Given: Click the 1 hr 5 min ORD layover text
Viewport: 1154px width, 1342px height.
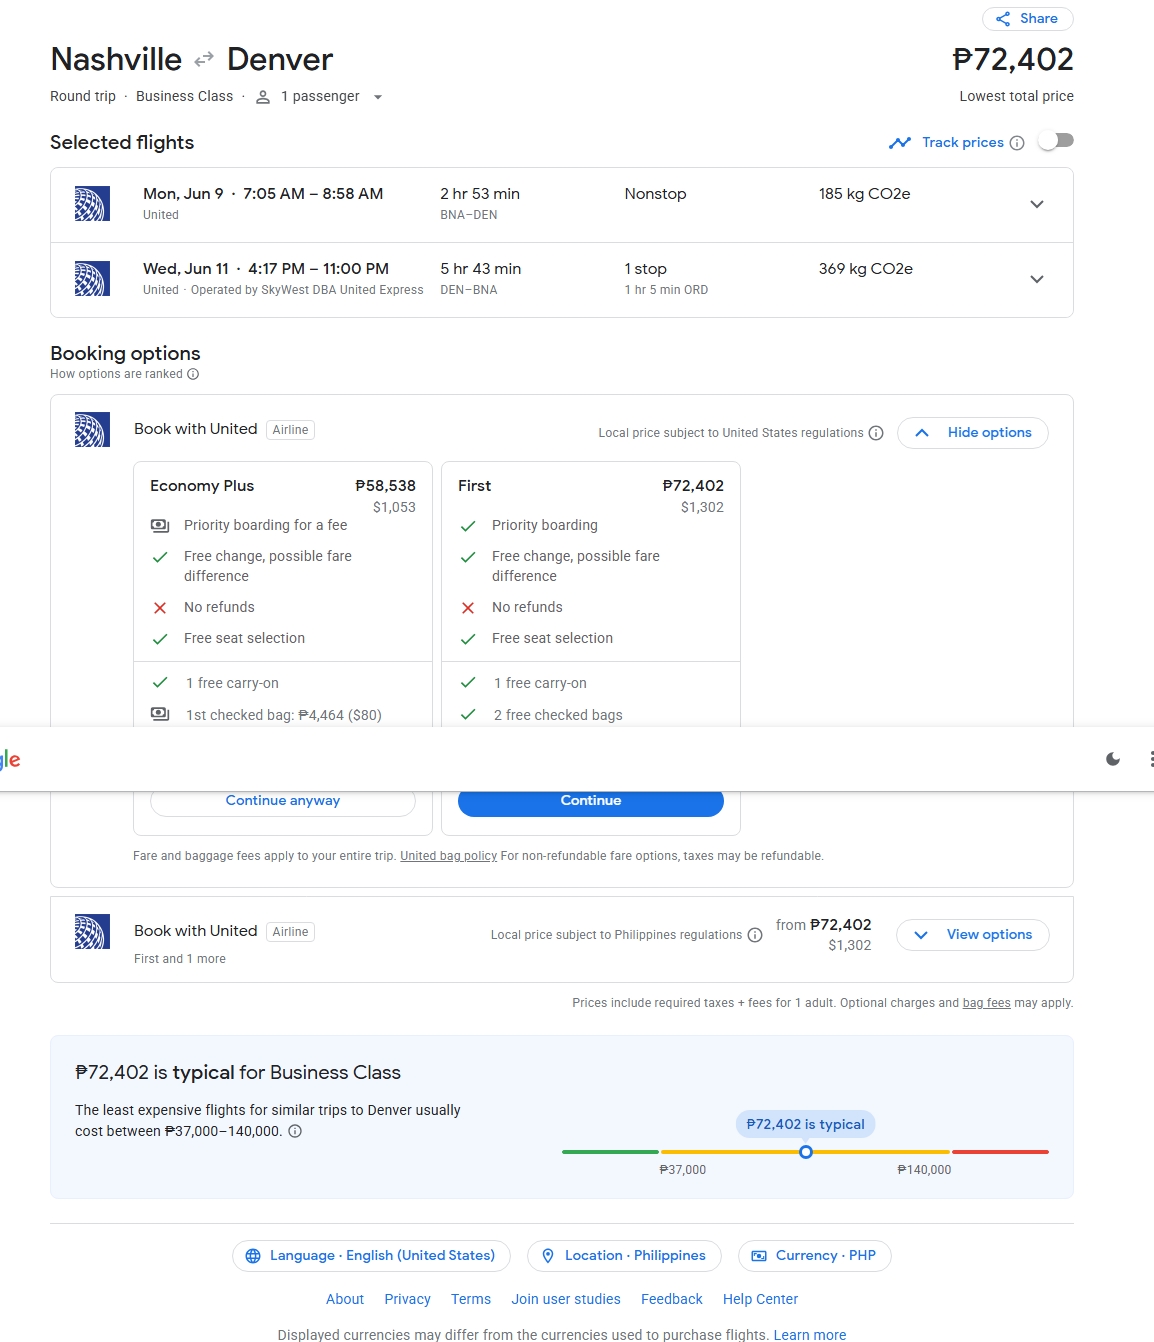Looking at the screenshot, I should click(x=666, y=290).
